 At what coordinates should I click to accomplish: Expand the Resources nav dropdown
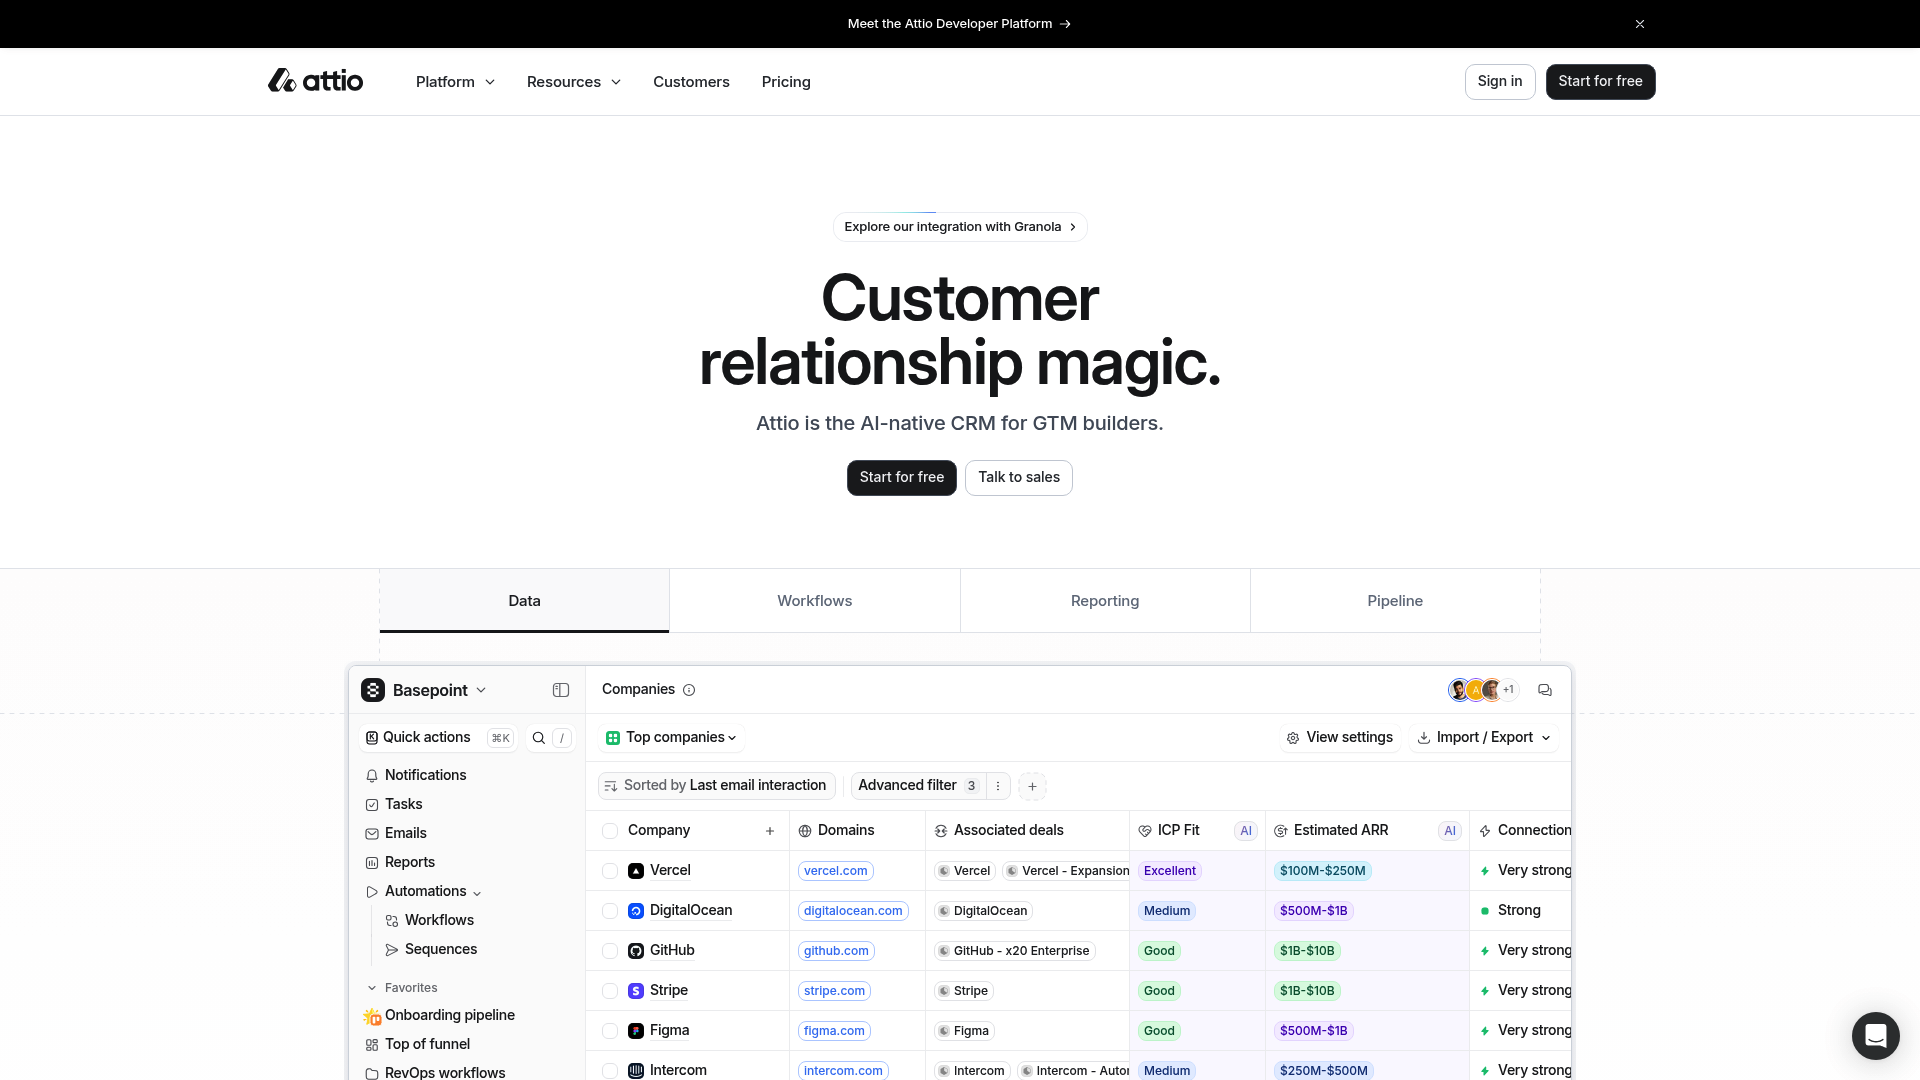pyautogui.click(x=574, y=82)
